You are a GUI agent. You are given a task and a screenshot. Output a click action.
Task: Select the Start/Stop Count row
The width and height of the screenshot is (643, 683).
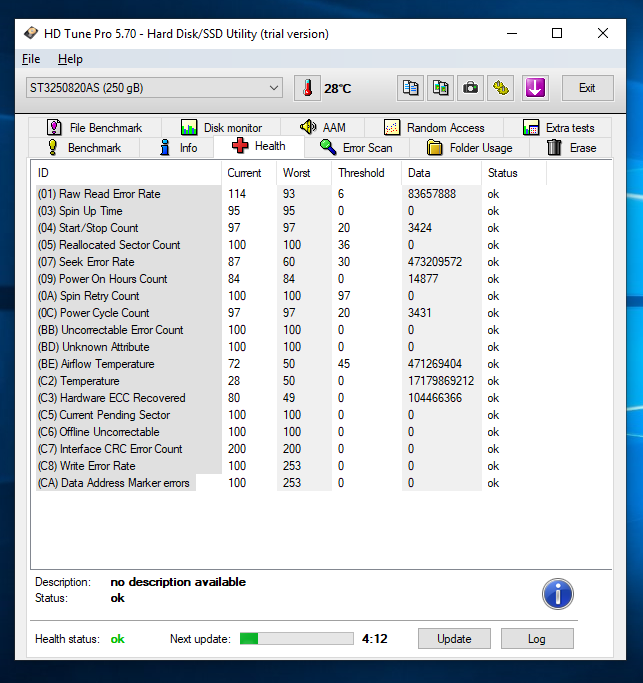pyautogui.click(x=291, y=228)
